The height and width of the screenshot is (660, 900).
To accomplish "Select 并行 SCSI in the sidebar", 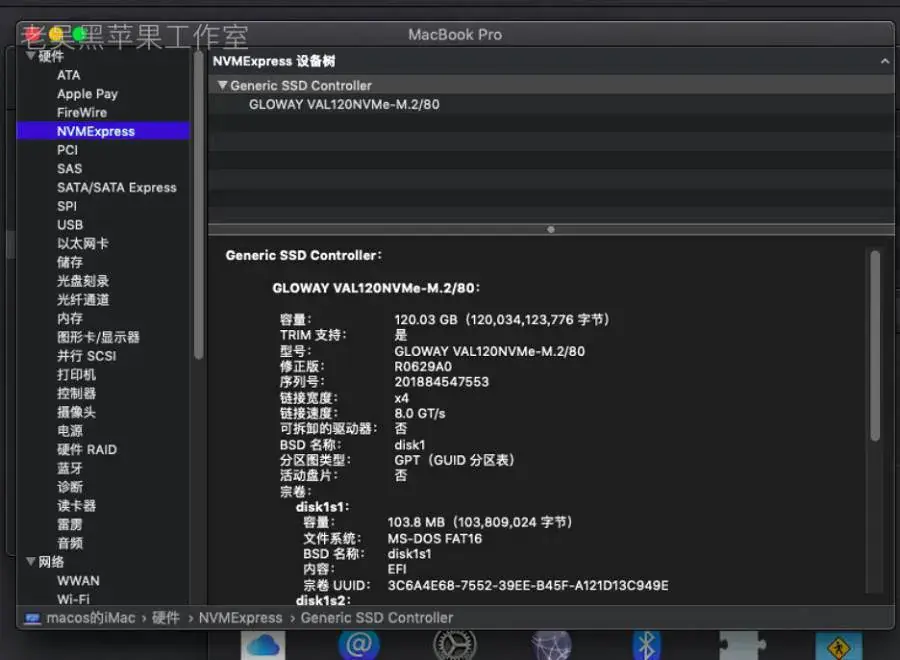I will (x=87, y=356).
